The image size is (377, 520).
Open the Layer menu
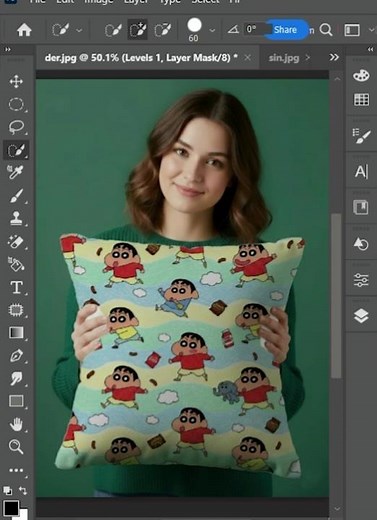[136, 2]
